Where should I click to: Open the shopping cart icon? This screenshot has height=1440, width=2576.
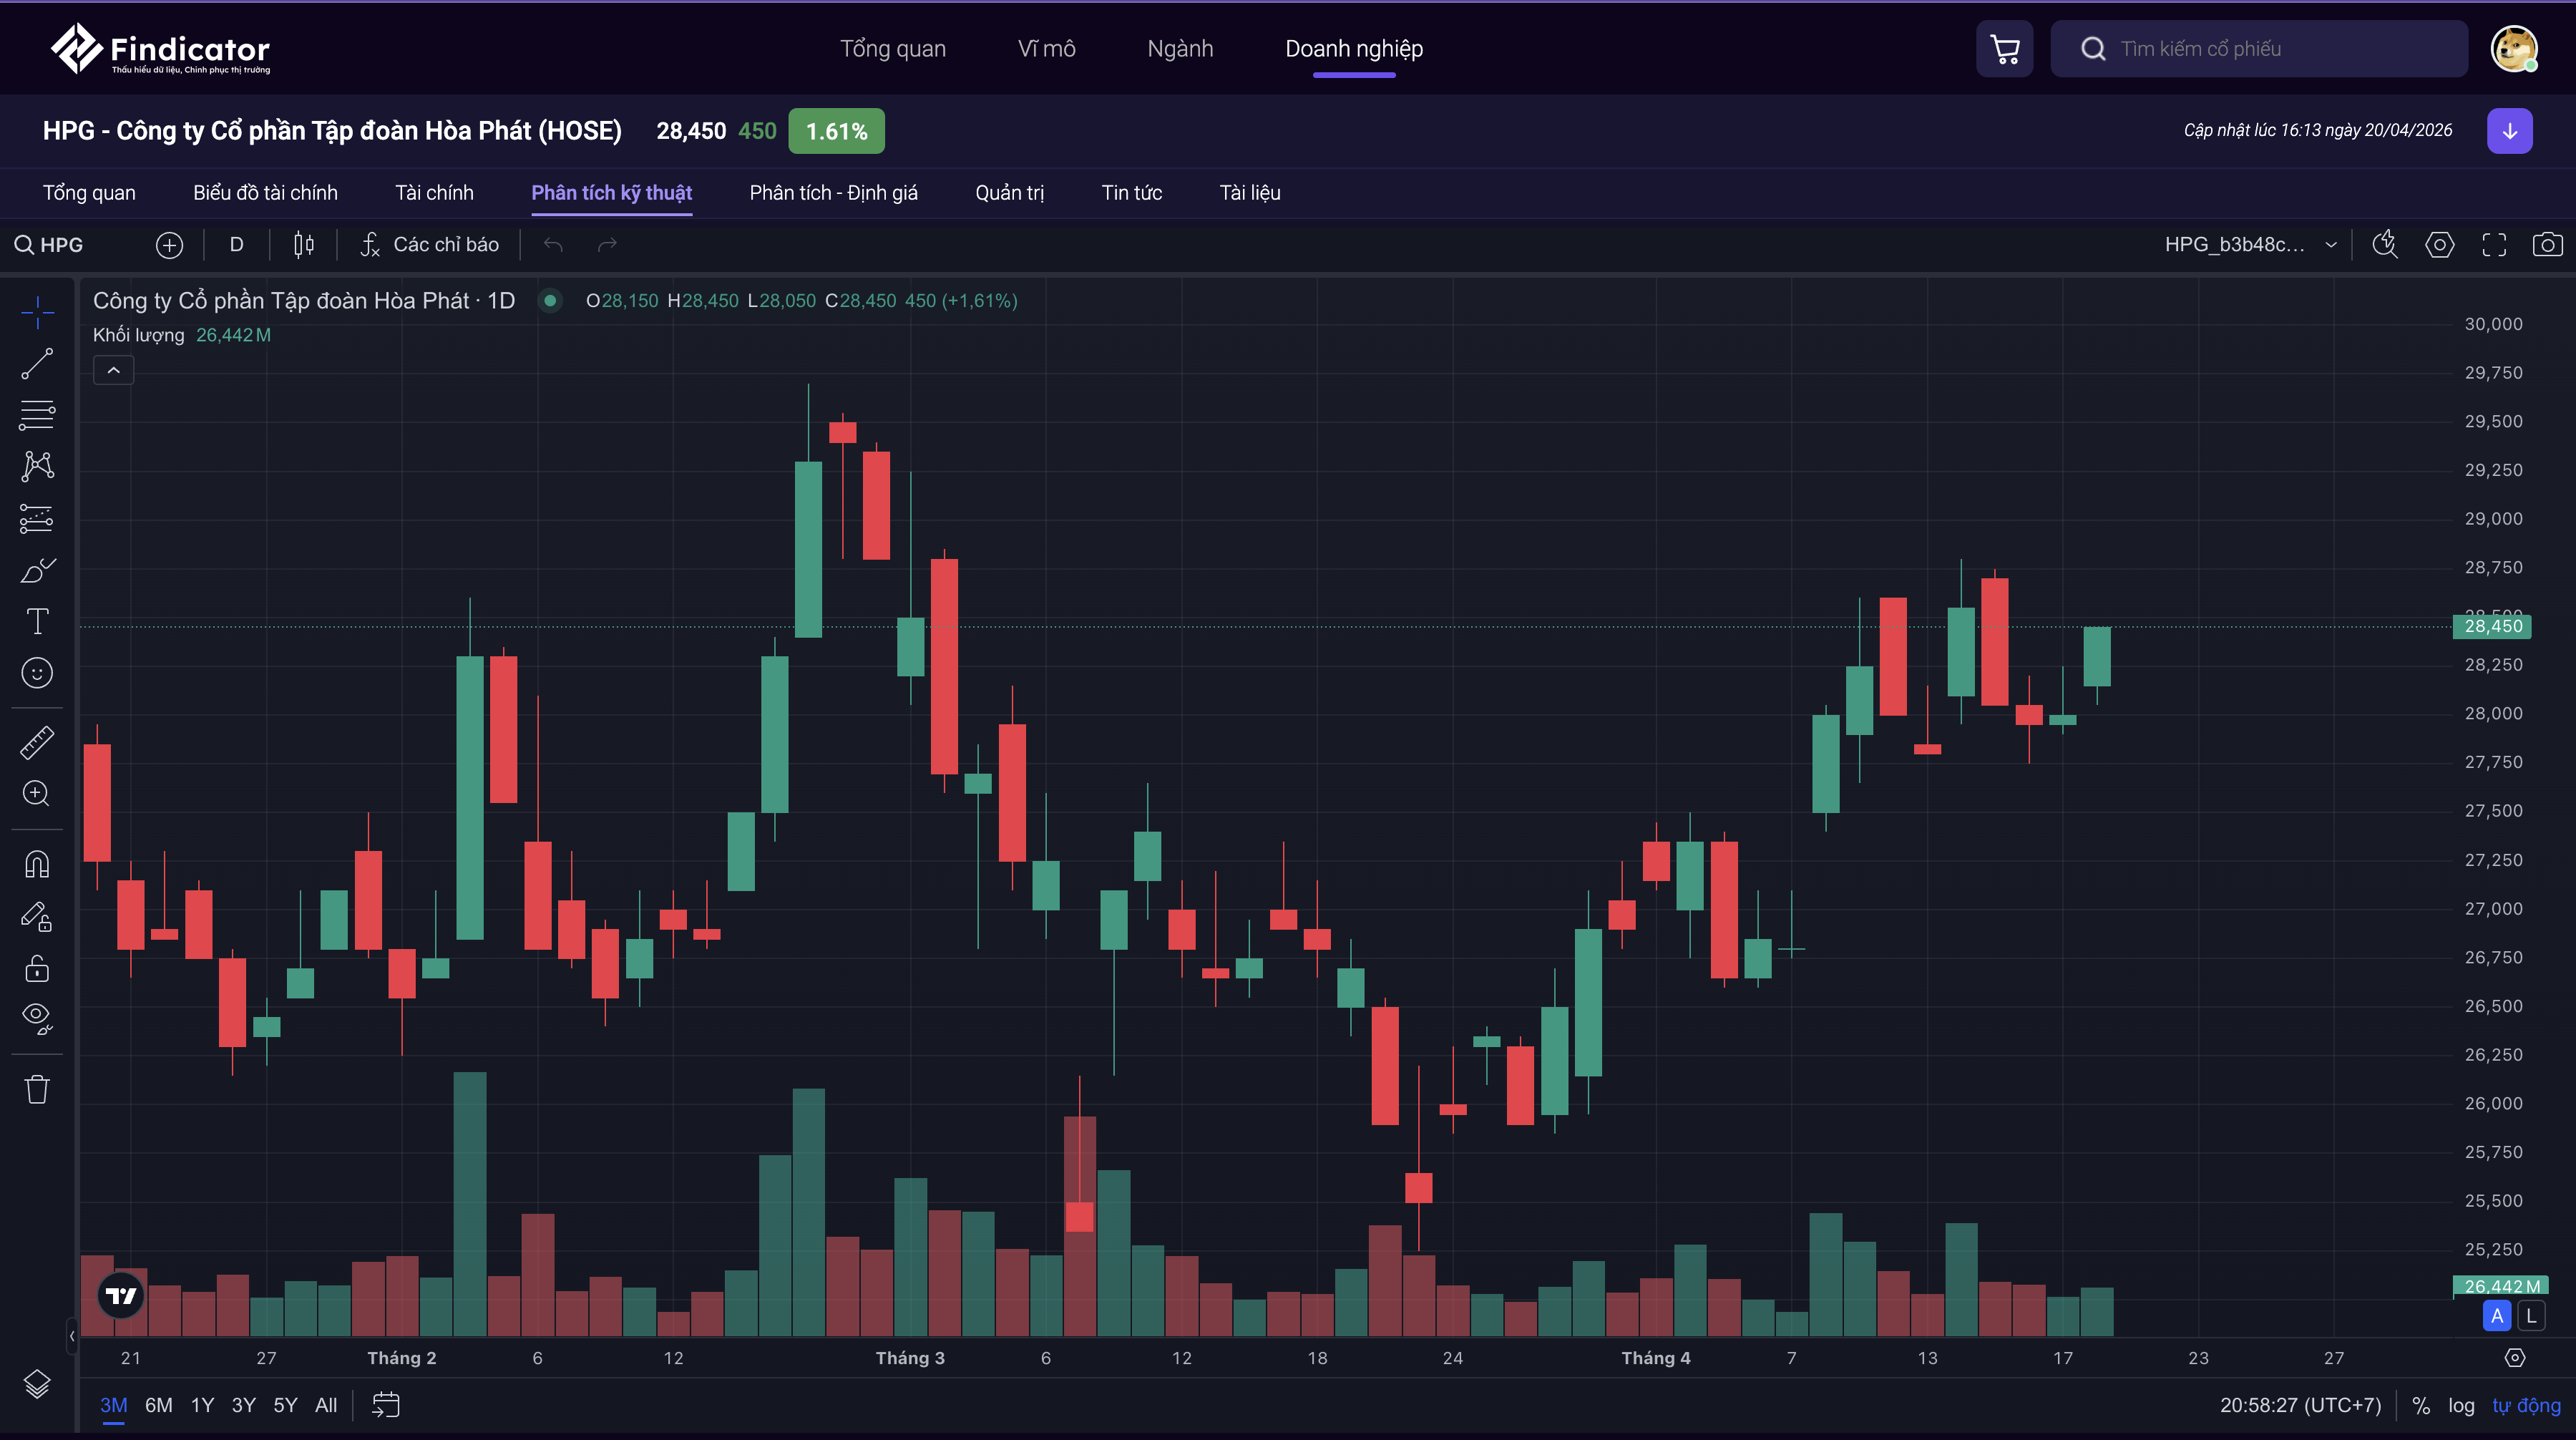tap(2004, 49)
